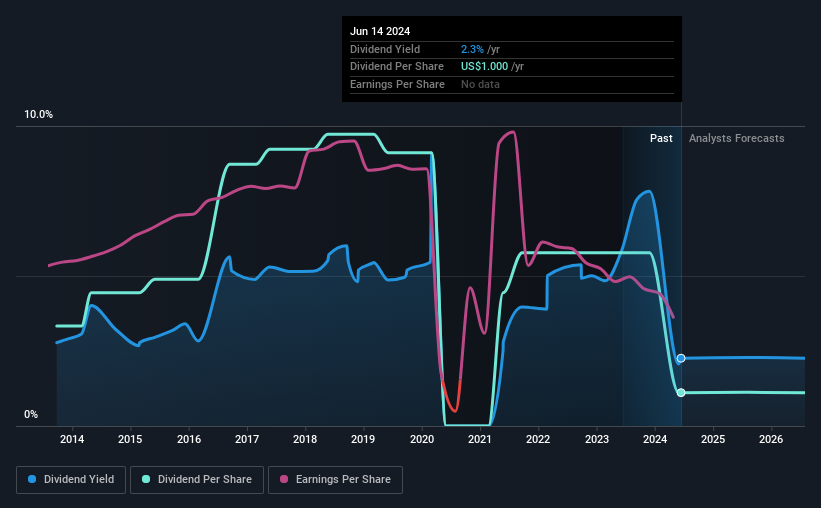Image resolution: width=821 pixels, height=508 pixels.
Task: Click the 'Jun 14 2024' tooltip date
Action: coord(380,31)
